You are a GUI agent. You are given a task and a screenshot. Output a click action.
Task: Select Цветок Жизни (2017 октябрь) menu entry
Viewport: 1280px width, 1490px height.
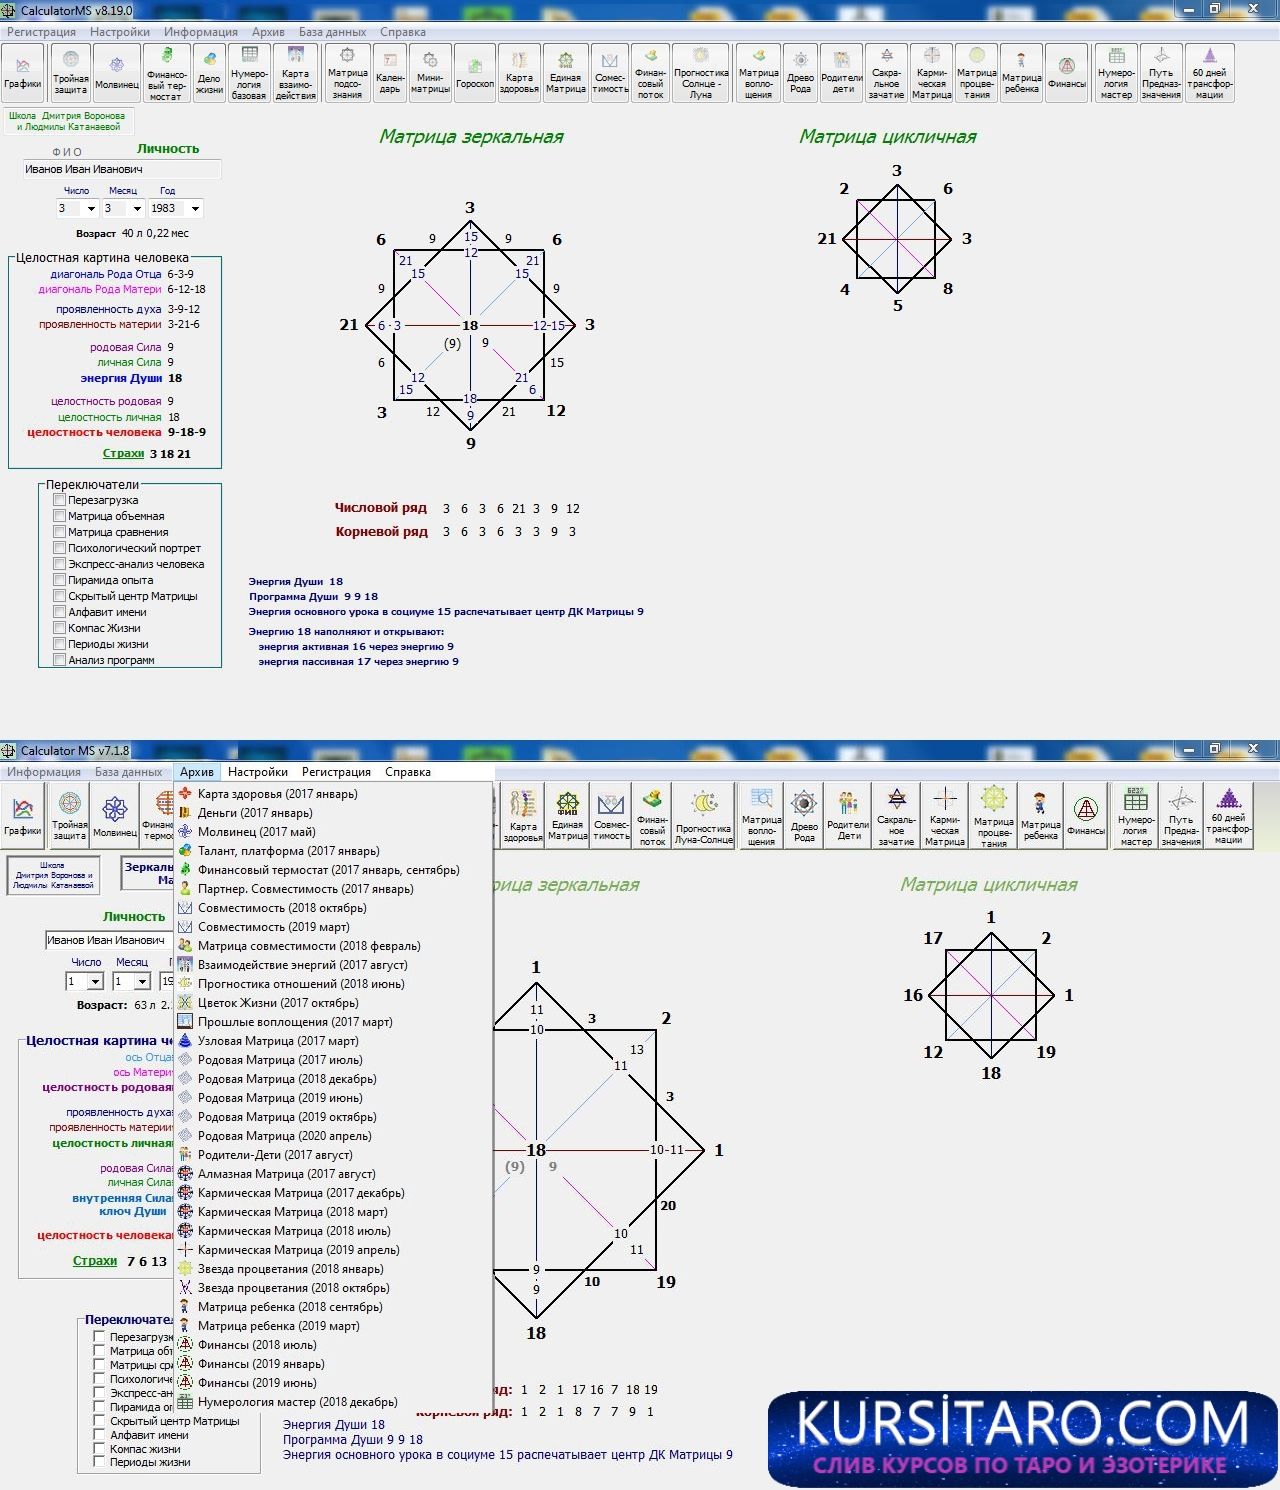(277, 1003)
